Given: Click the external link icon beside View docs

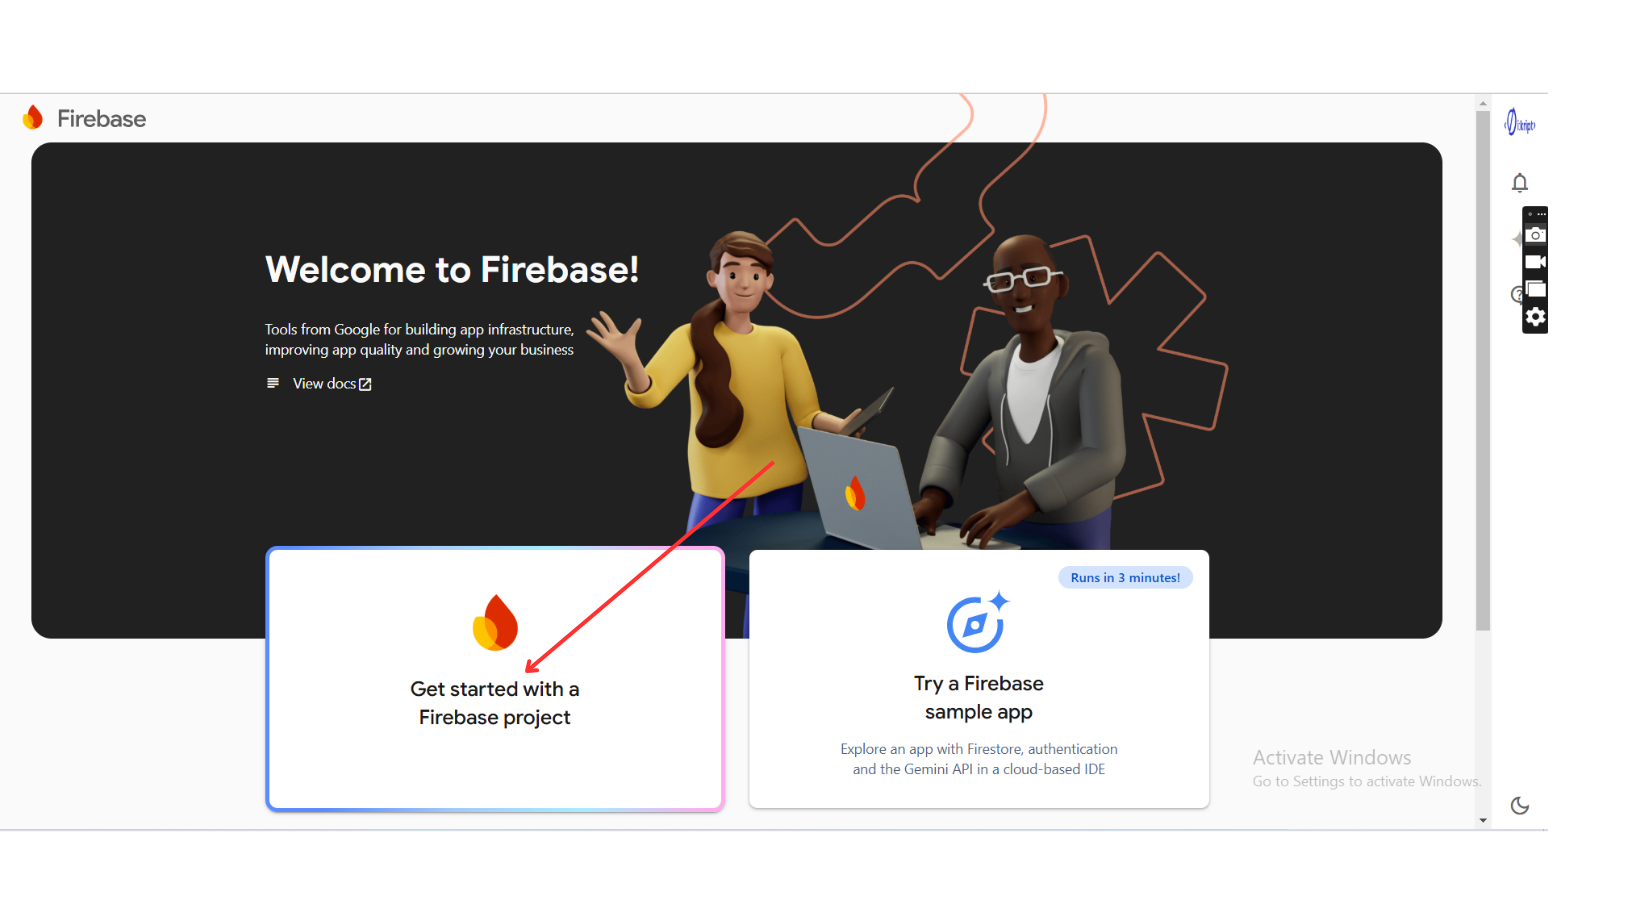Looking at the screenshot, I should (x=365, y=384).
